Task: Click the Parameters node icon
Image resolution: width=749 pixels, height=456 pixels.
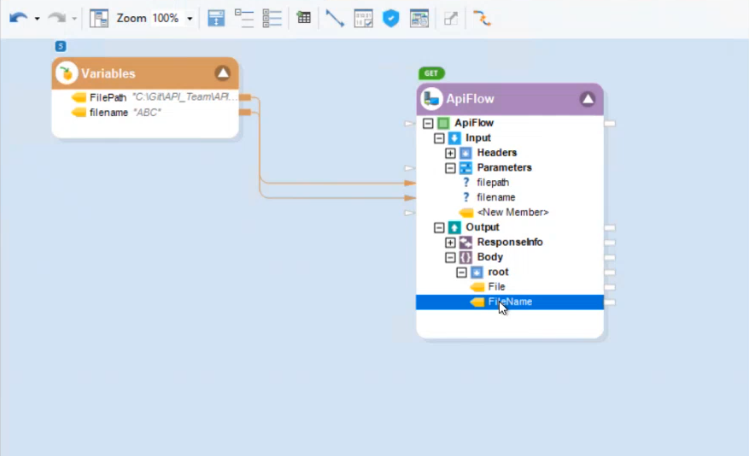Action: tap(465, 168)
